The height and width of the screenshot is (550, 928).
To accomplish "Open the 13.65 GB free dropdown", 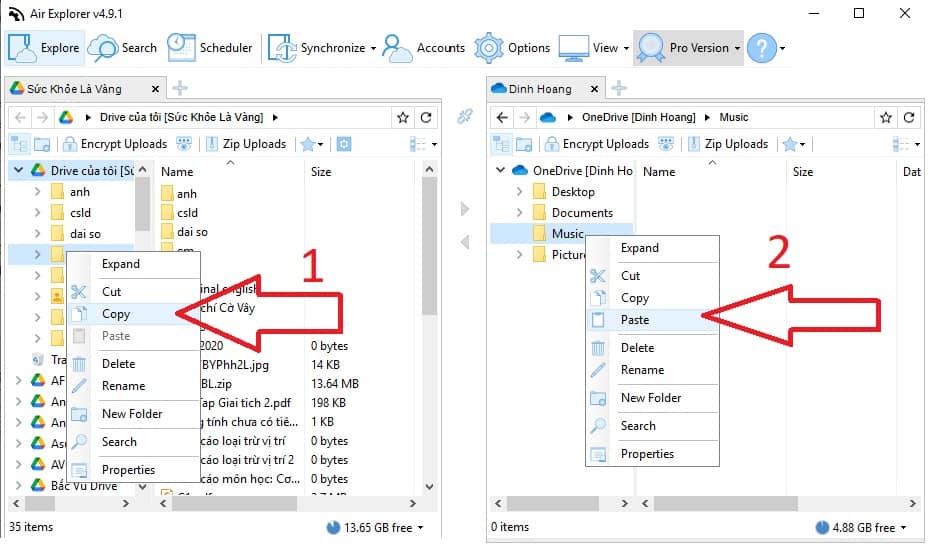I will [x=375, y=527].
